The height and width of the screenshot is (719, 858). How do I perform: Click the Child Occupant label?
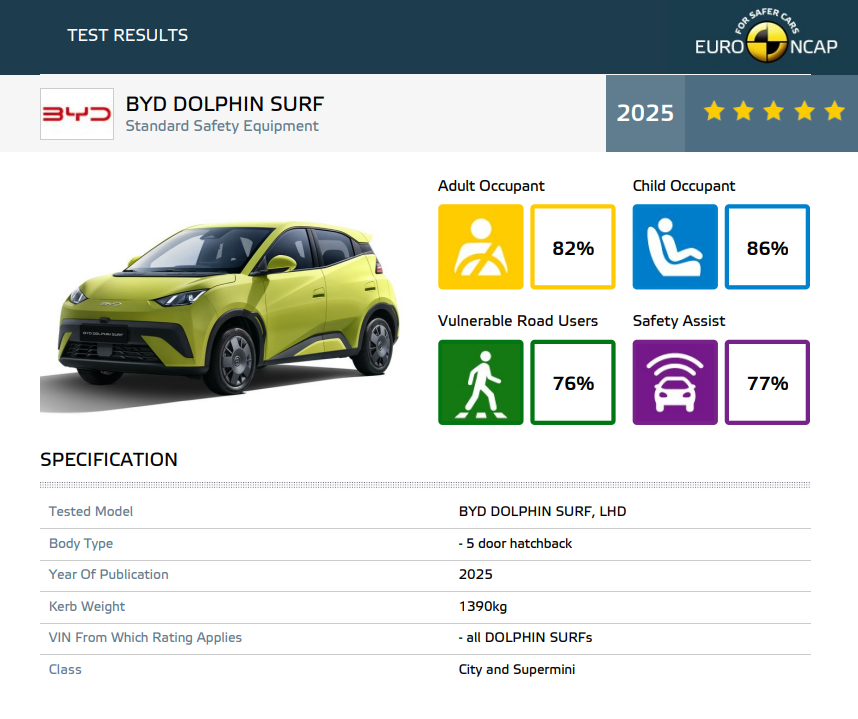click(683, 186)
